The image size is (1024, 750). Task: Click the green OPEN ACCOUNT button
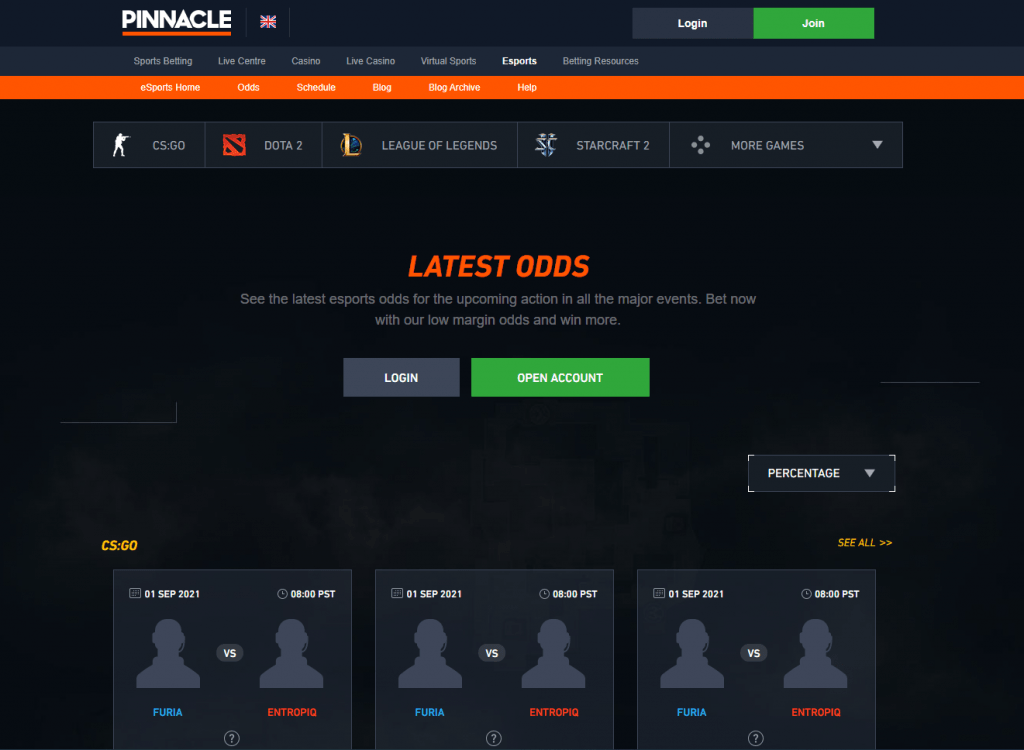tap(560, 377)
